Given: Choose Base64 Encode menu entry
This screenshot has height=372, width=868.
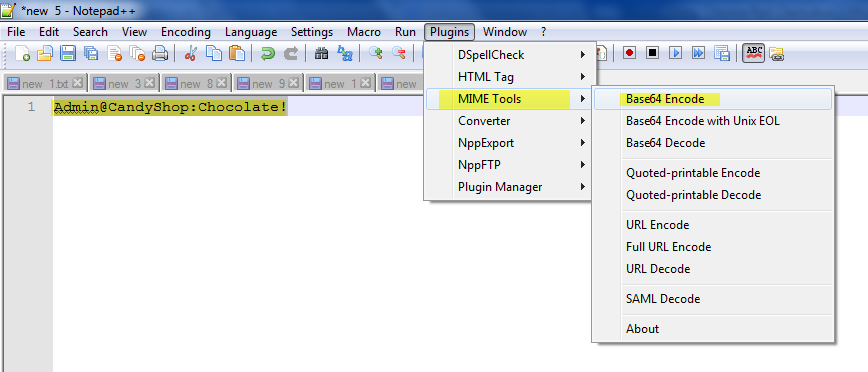Looking at the screenshot, I should coord(713,99).
